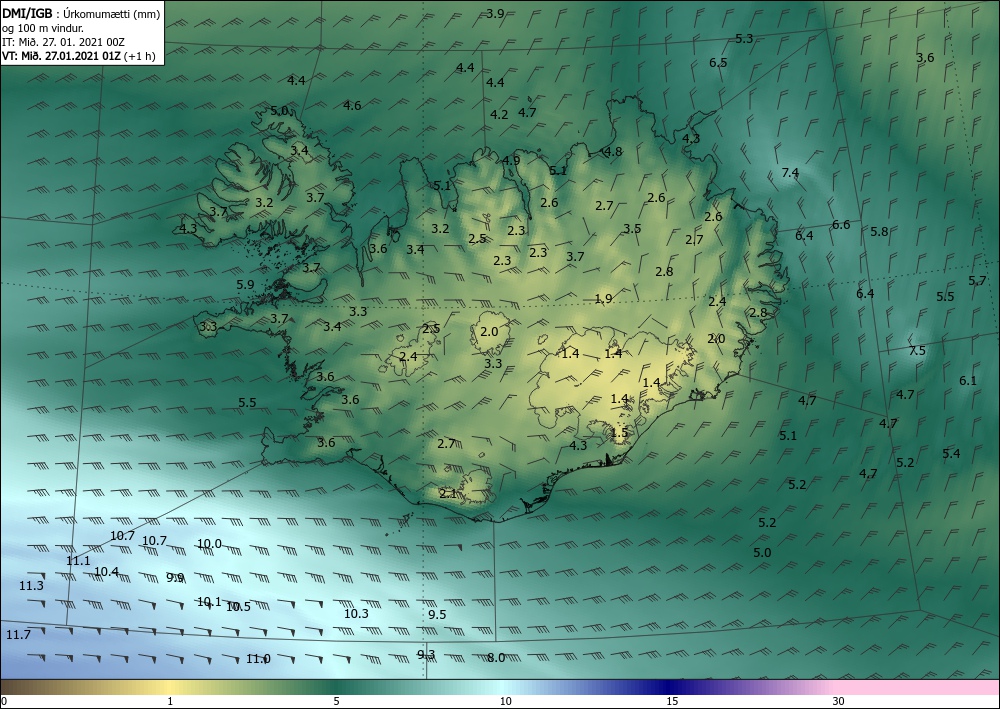The image size is (1000, 709).
Task: Click the color scale tick label '15'
Action: (672, 701)
